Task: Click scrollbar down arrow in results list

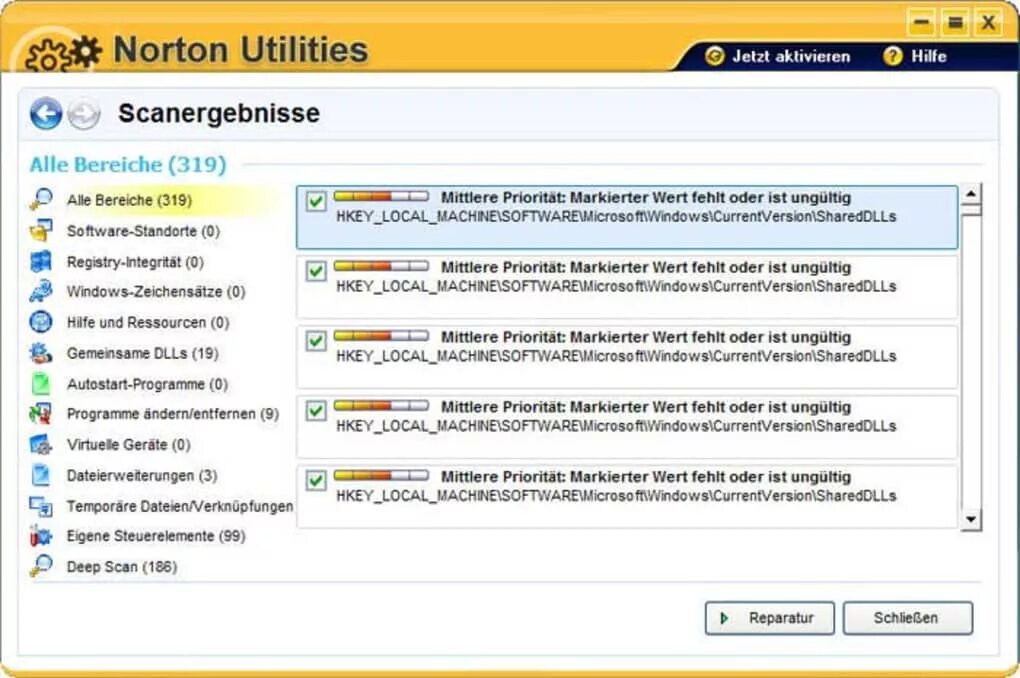Action: (971, 519)
